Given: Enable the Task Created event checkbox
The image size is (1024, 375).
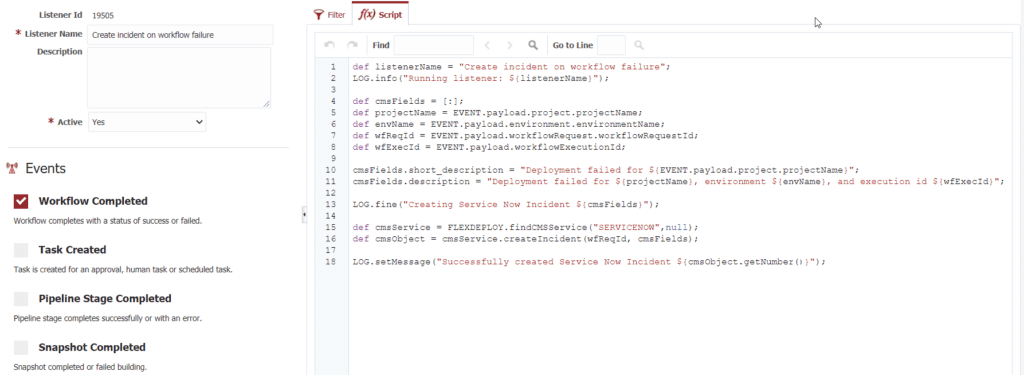Looking at the screenshot, I should click(x=21, y=250).
